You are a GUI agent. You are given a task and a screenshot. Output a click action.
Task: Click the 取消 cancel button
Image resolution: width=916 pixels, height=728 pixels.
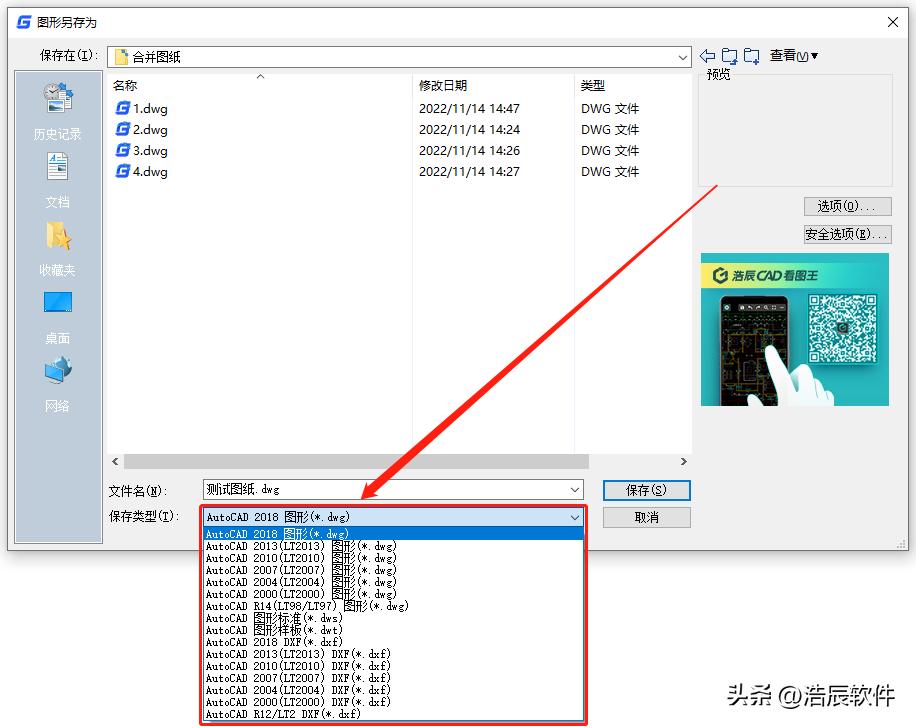[646, 517]
